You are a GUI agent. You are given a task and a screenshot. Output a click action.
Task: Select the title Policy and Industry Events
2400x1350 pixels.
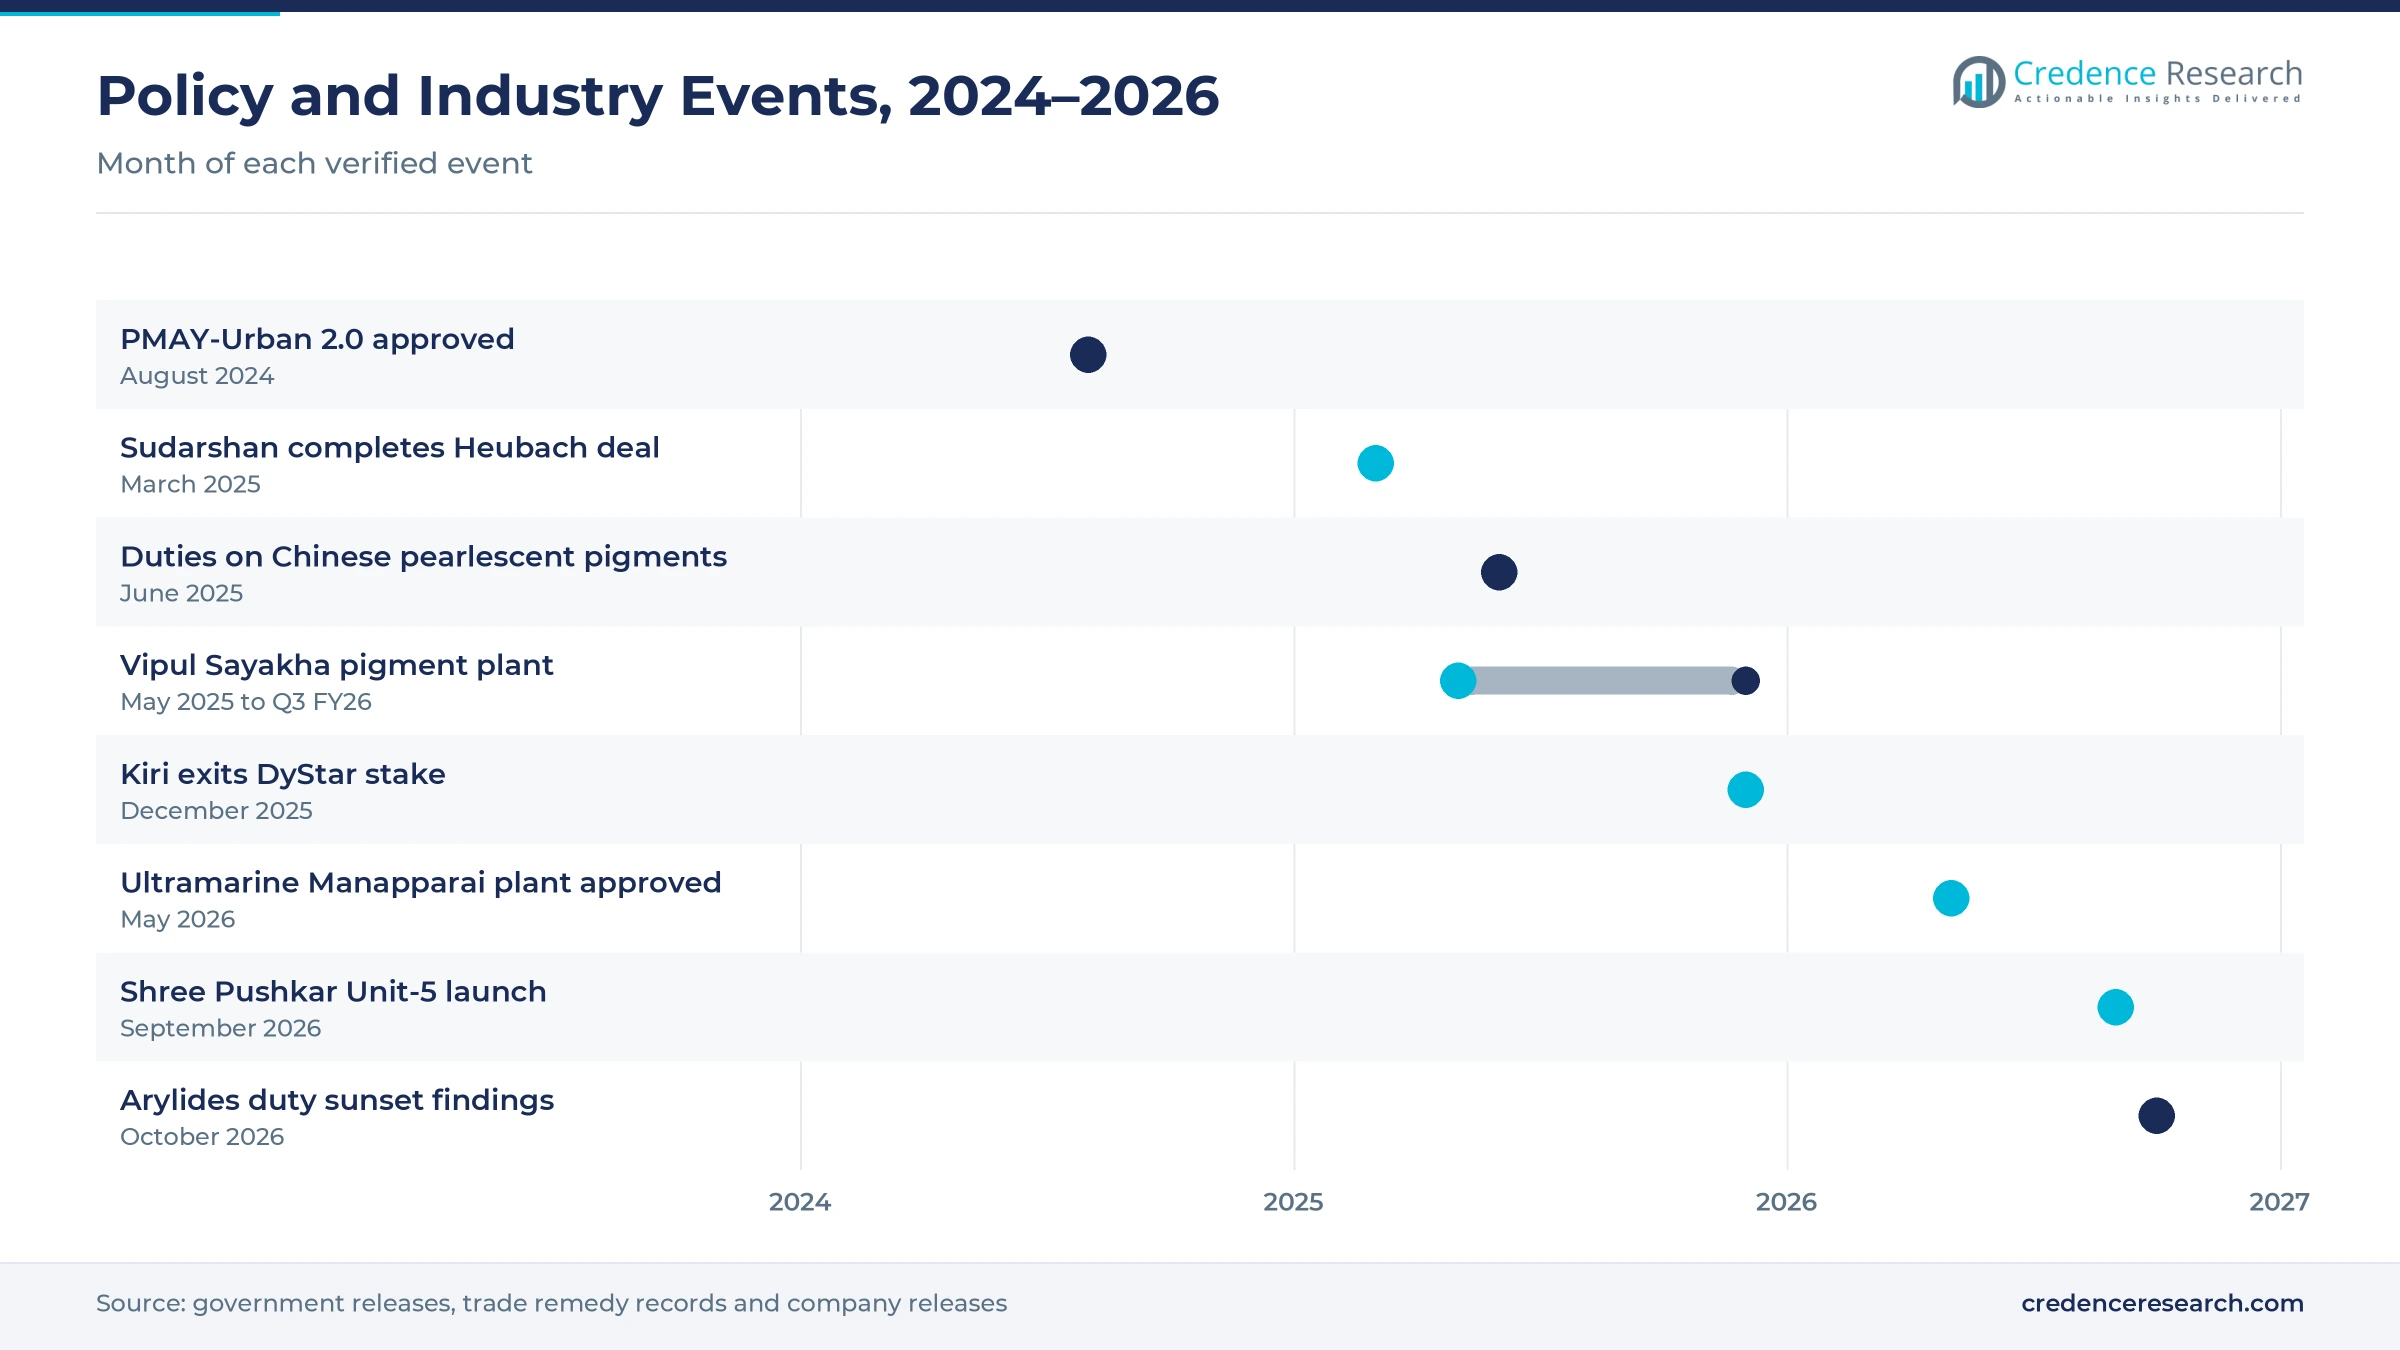point(658,96)
